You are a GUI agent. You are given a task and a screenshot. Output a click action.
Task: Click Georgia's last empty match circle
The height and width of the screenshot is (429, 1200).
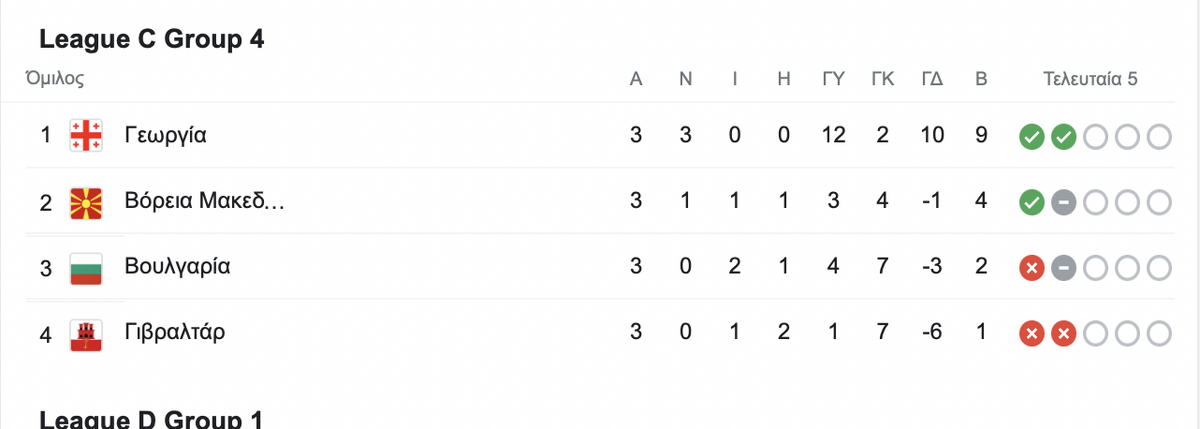click(x=1158, y=136)
